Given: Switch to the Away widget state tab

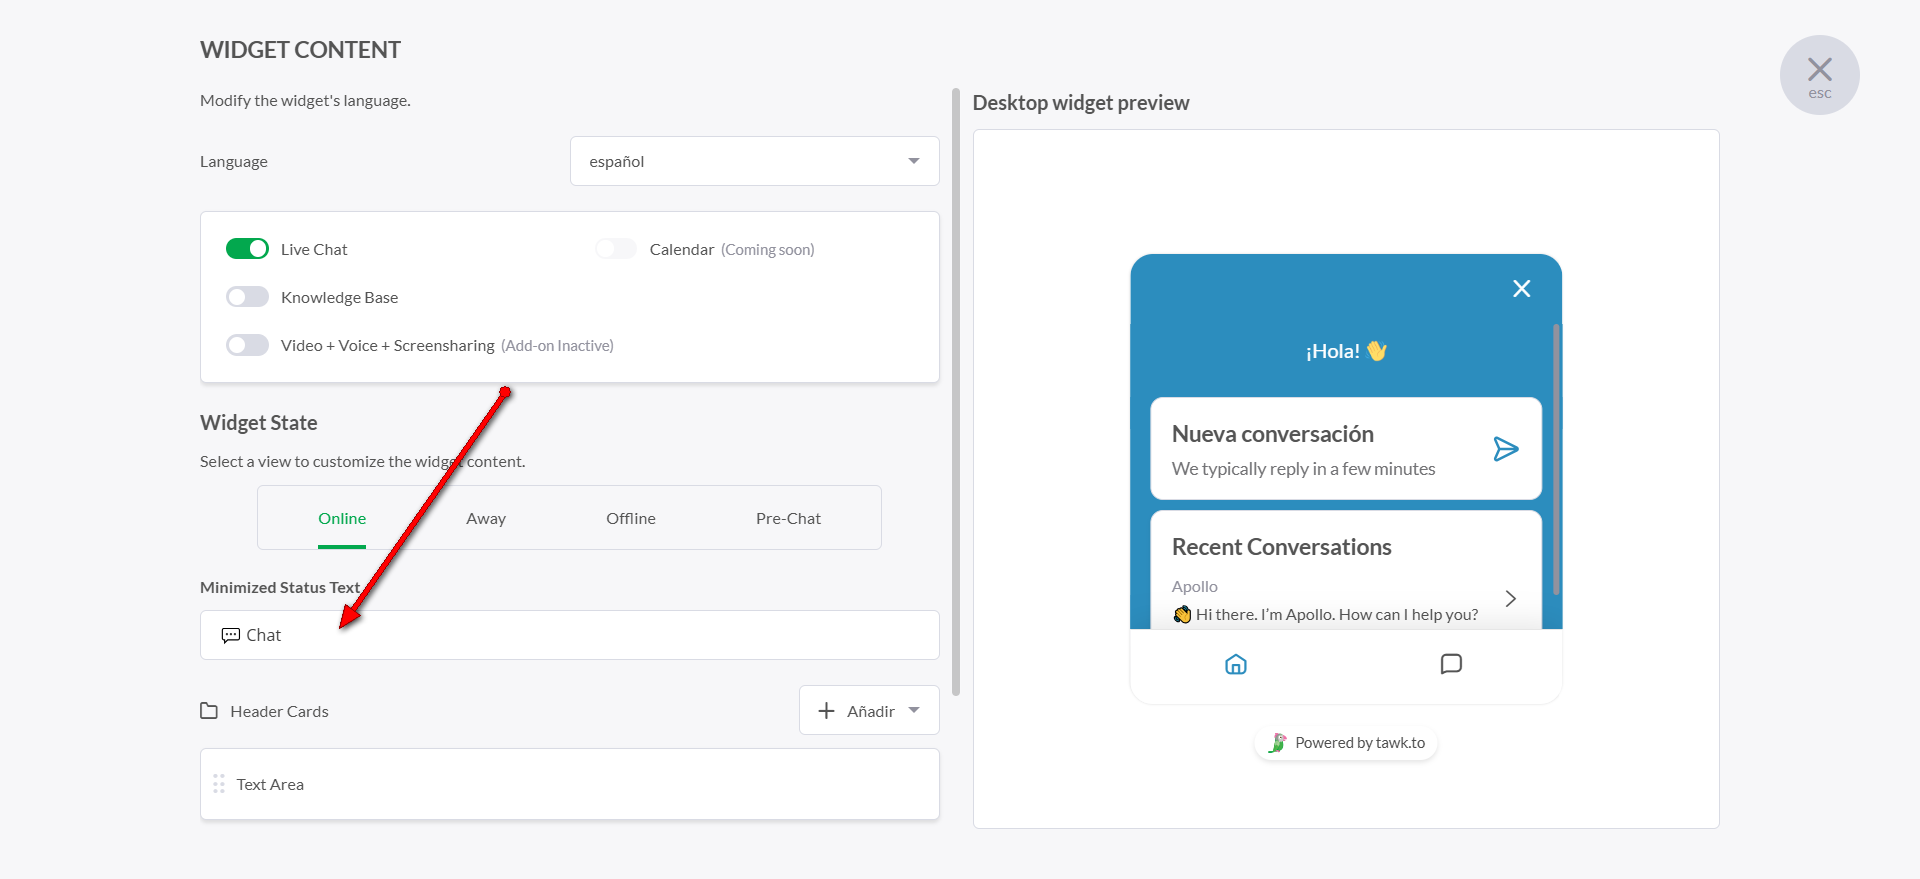Looking at the screenshot, I should pyautogui.click(x=486, y=518).
